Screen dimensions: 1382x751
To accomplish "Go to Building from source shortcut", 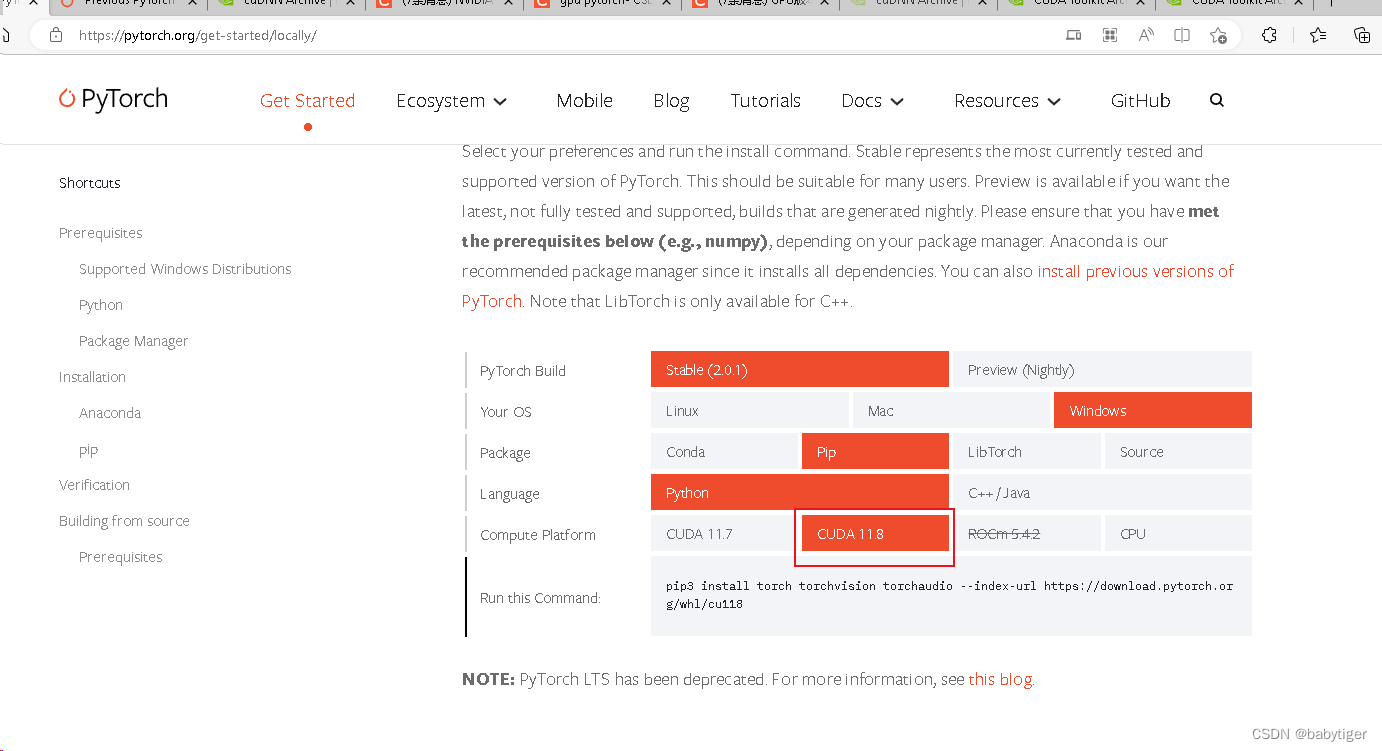I will 124,521.
